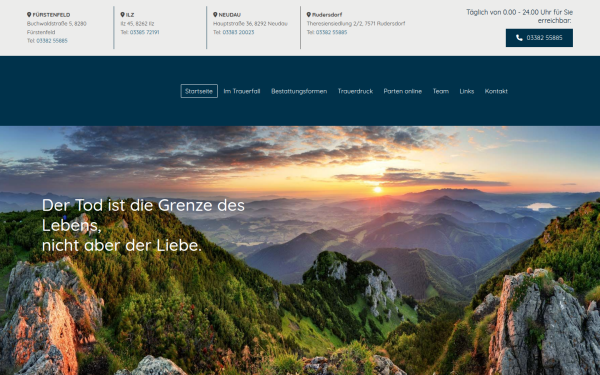The height and width of the screenshot is (375, 600).
Task: Click the location pin icon beside FÜRSTENFELD
Action: pos(29,15)
